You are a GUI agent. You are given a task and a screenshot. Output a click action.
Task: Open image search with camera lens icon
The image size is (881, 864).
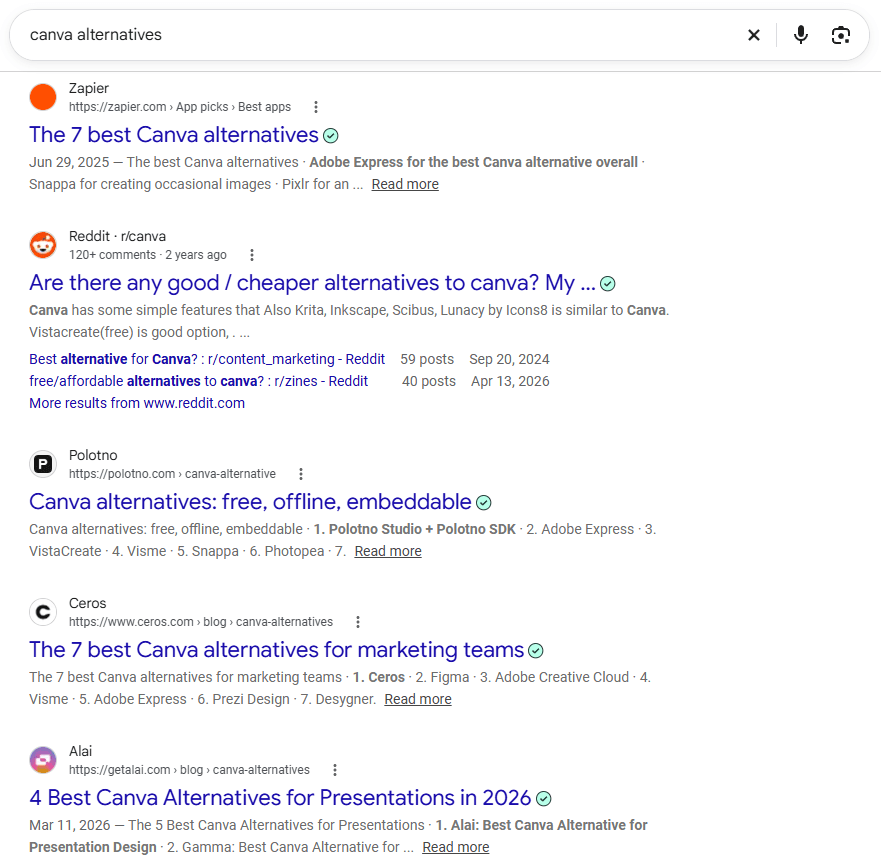841,35
